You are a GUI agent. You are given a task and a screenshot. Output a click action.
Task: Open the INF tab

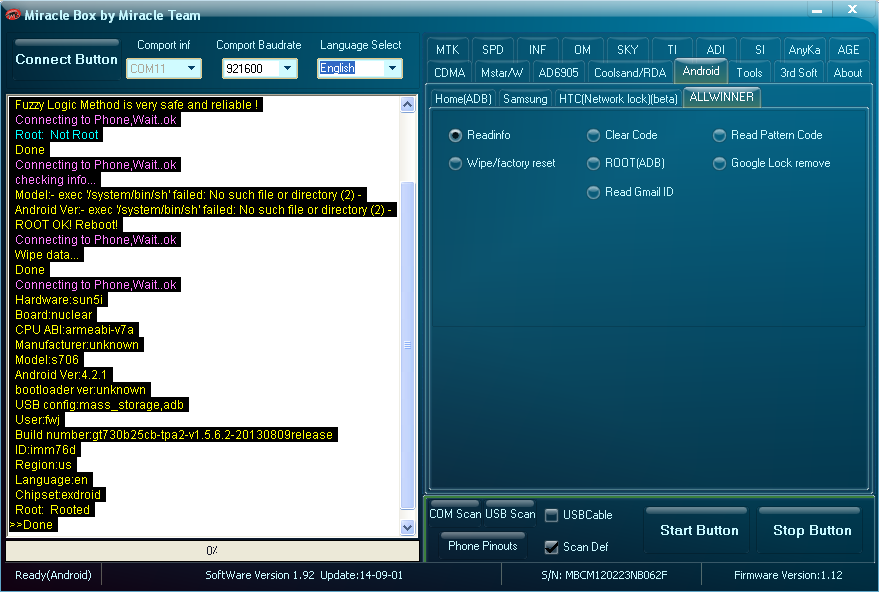(537, 50)
